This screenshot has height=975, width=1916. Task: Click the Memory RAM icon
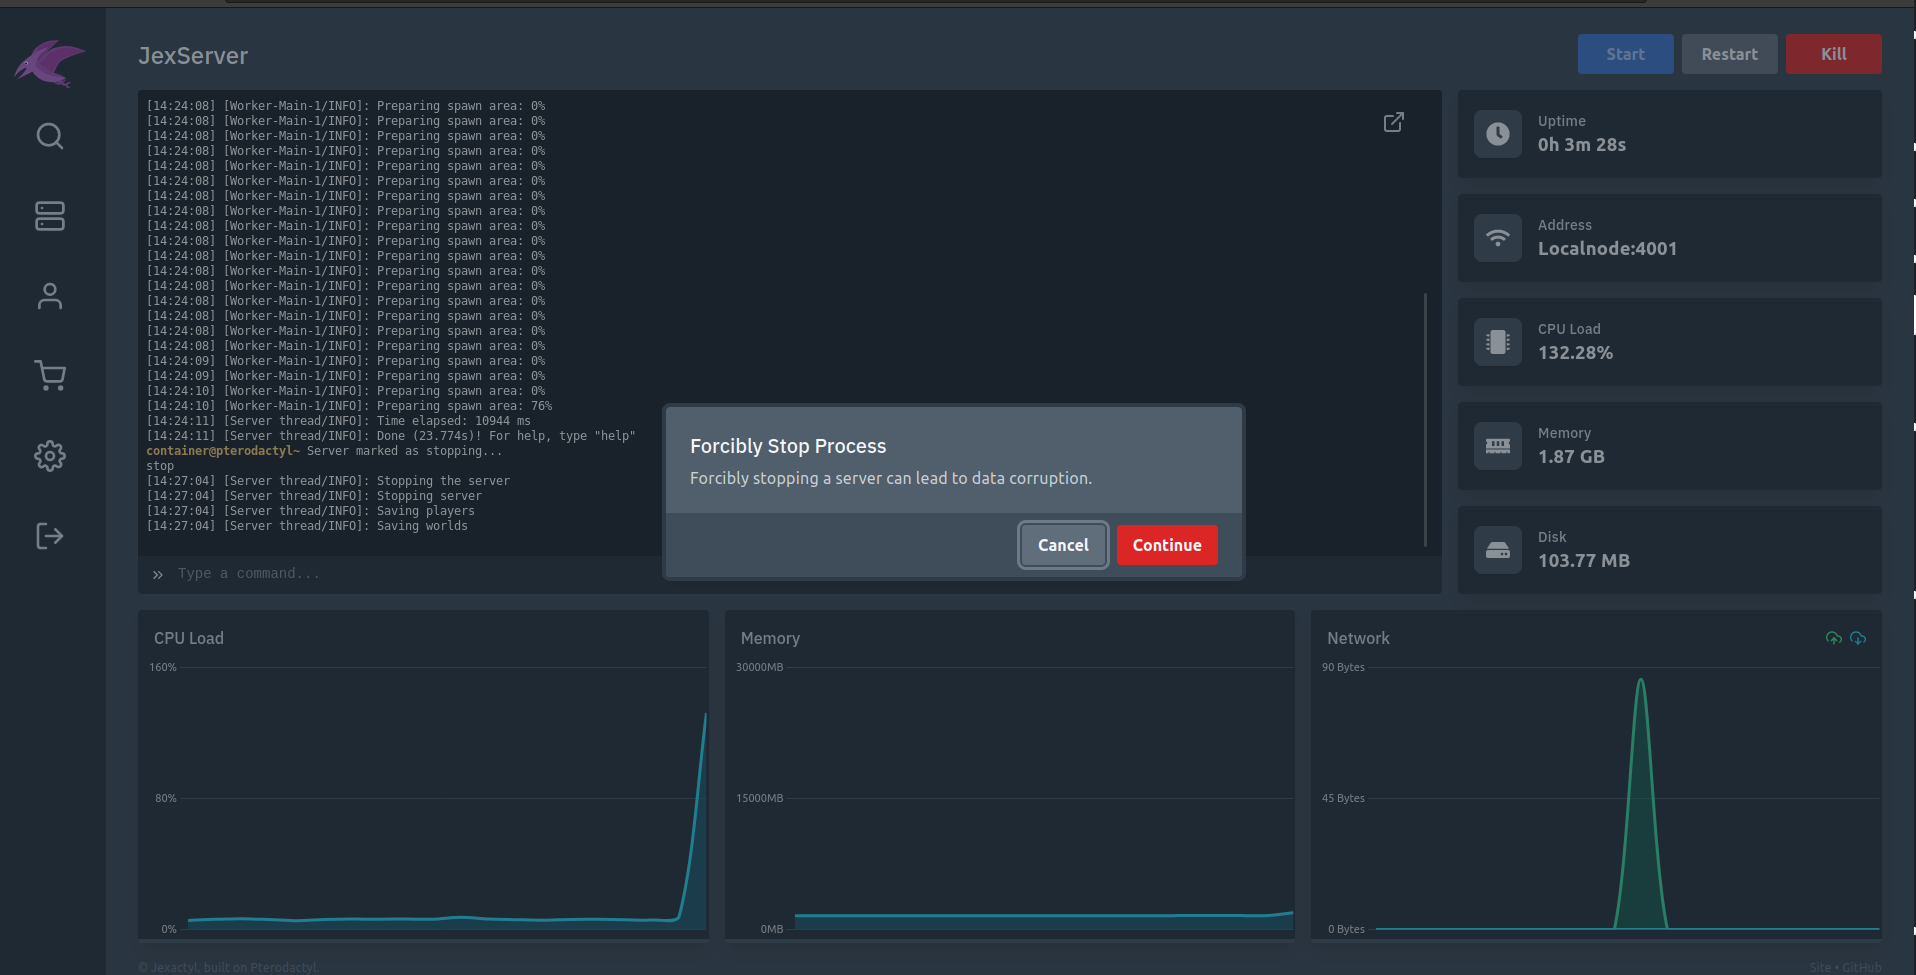coord(1498,446)
